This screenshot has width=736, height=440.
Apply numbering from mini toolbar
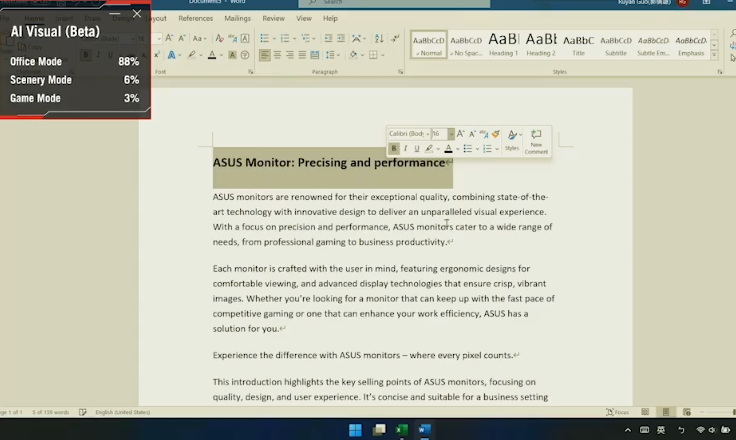tap(487, 148)
